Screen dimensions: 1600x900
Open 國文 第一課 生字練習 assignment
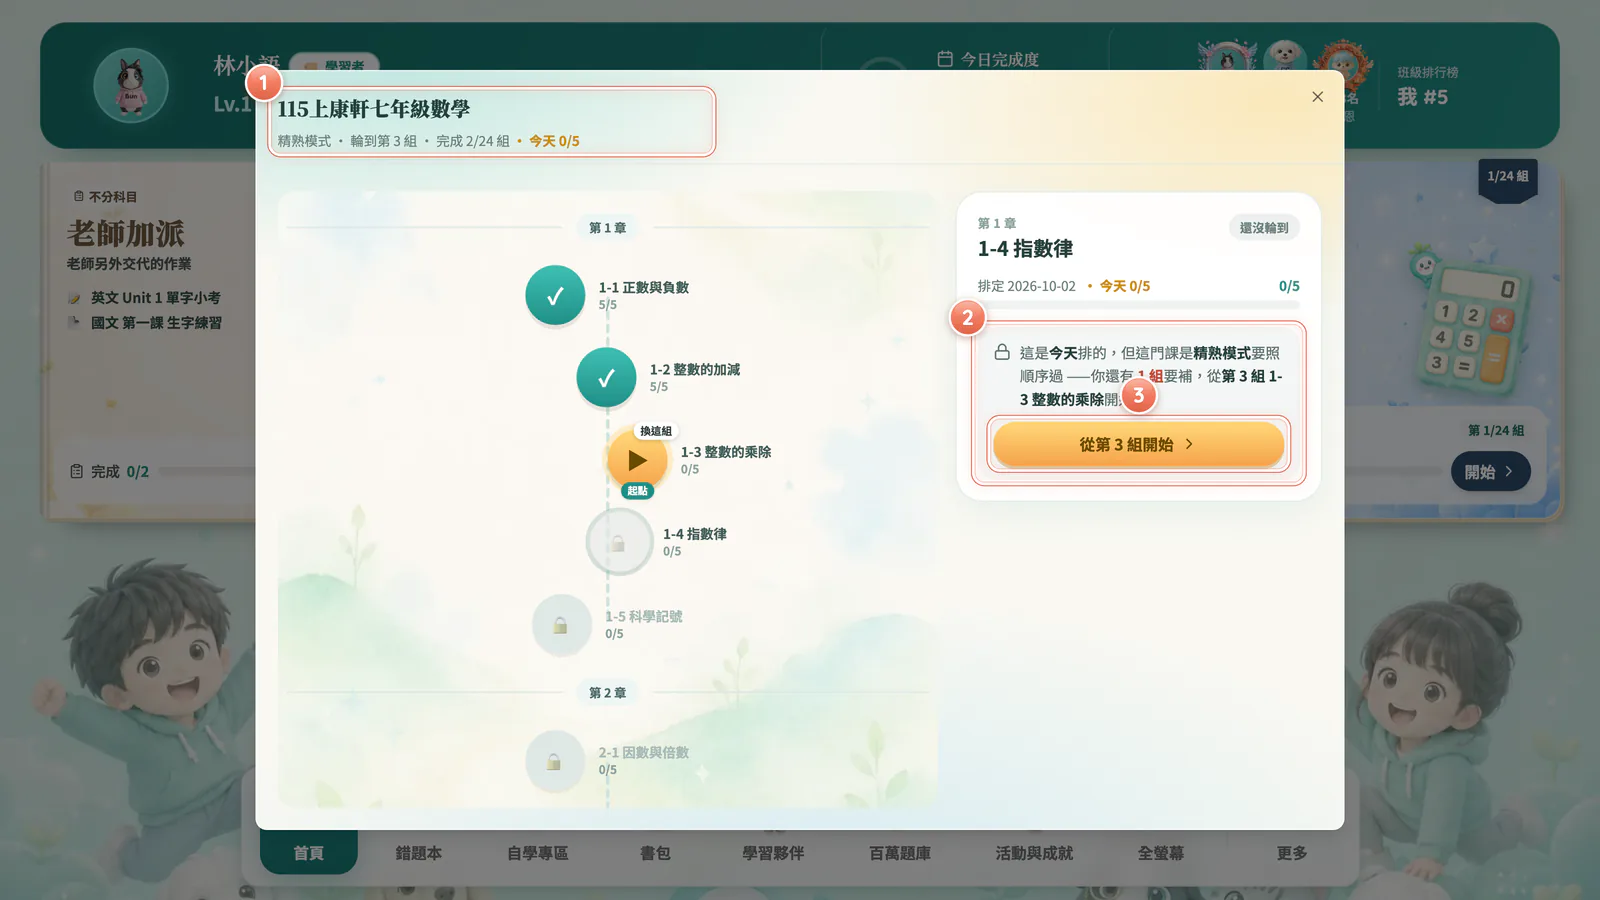click(156, 323)
